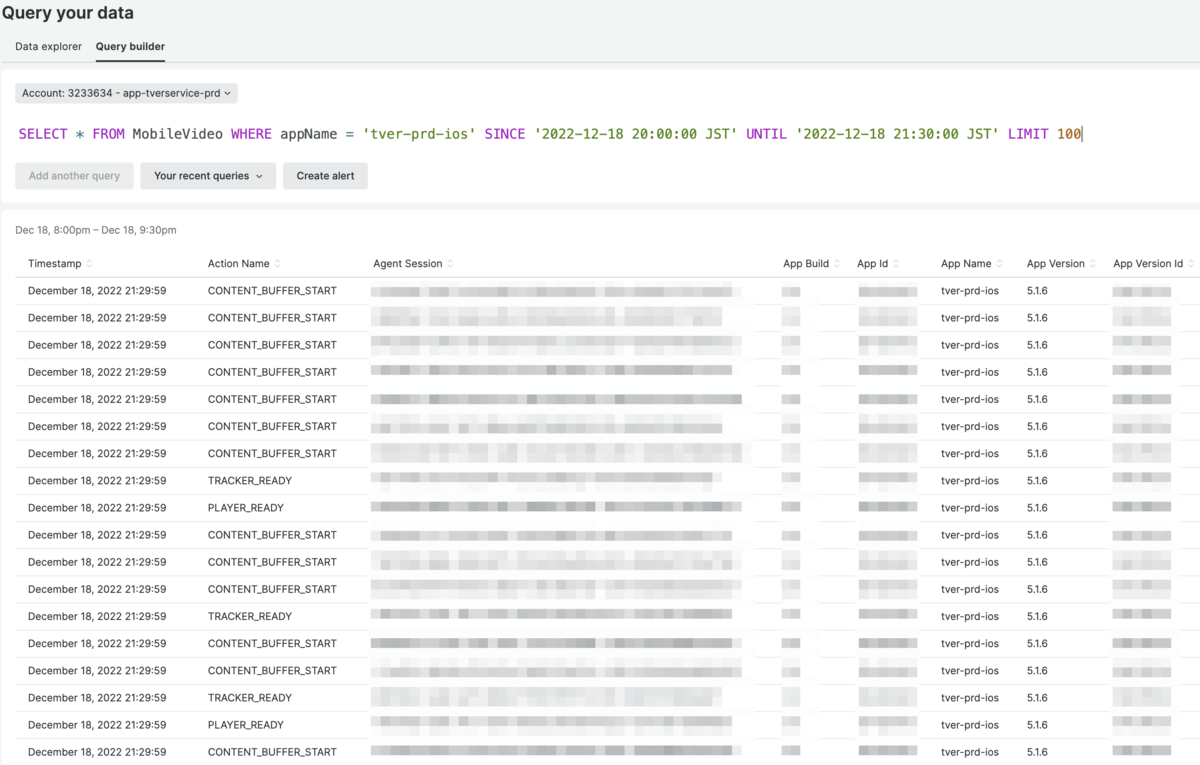The height and width of the screenshot is (765, 1200).
Task: Click the App Name column sort icon
Action: [1001, 263]
